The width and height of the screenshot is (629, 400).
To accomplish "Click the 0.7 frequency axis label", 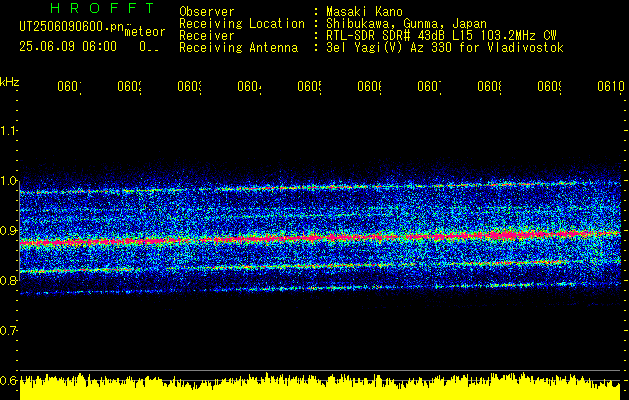I will click(8, 331).
